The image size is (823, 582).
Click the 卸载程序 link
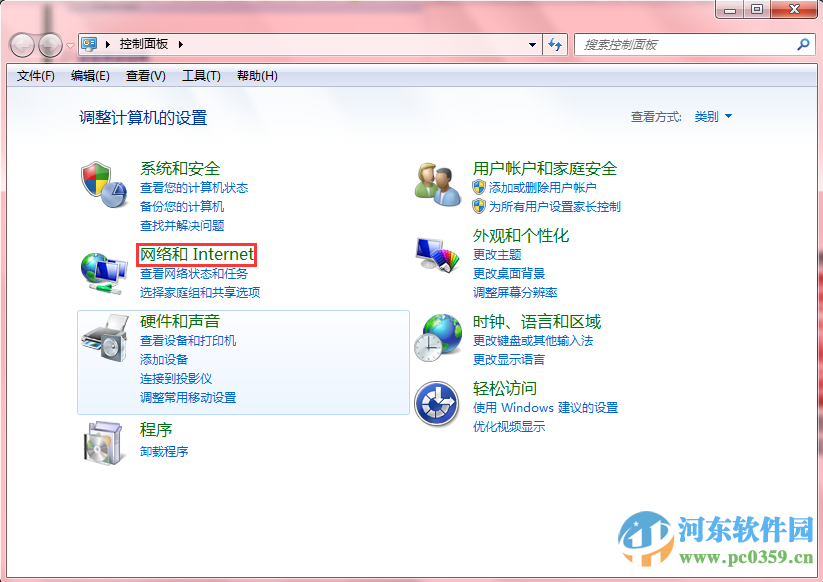click(164, 451)
